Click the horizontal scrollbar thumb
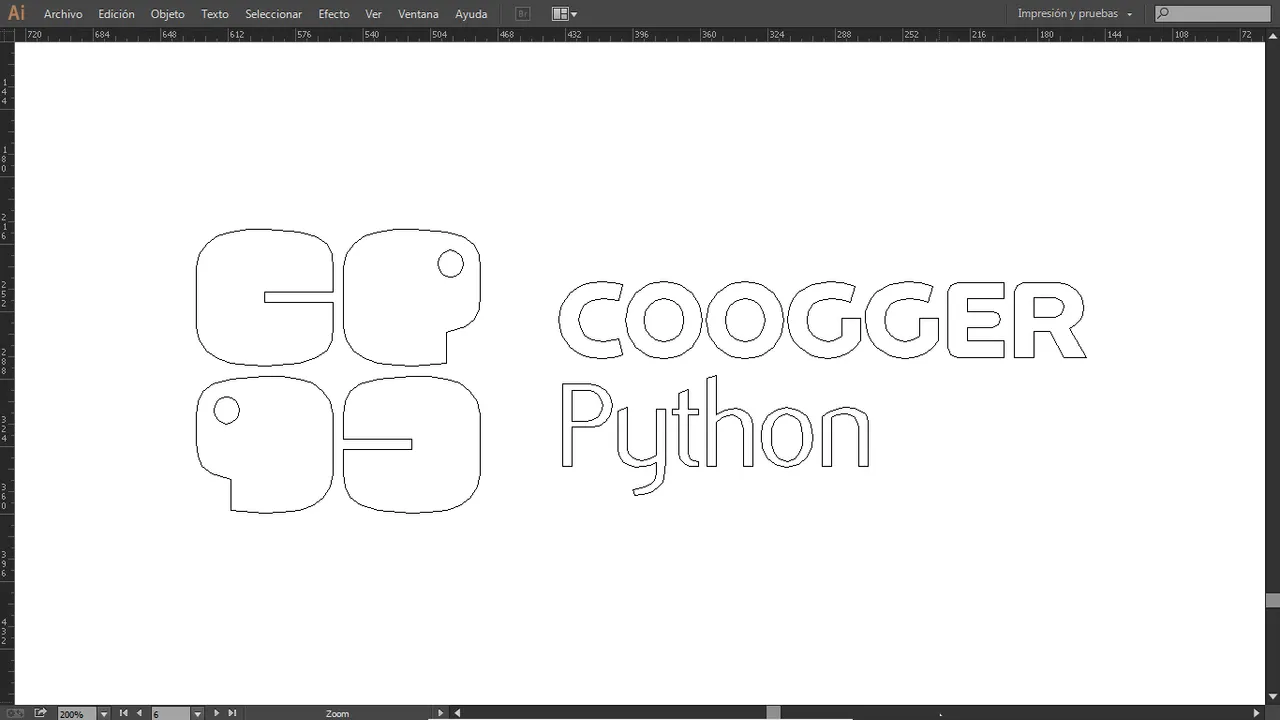Image resolution: width=1280 pixels, height=720 pixels. pyautogui.click(x=773, y=713)
